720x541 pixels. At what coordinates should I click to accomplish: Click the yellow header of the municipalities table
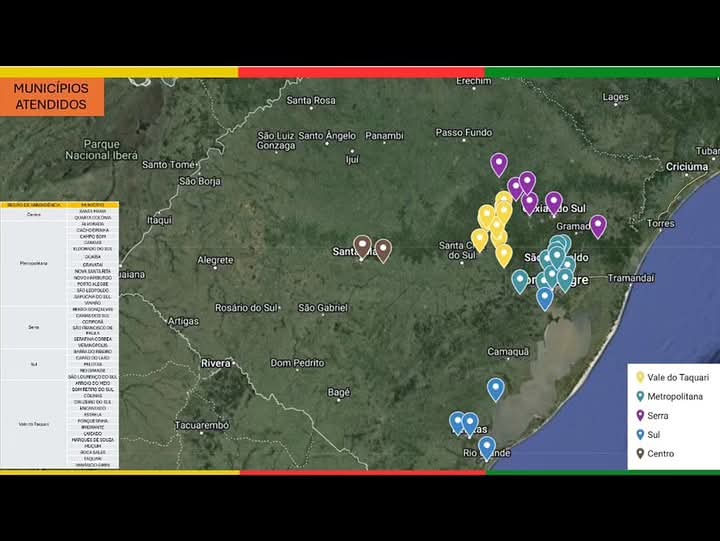coord(60,205)
